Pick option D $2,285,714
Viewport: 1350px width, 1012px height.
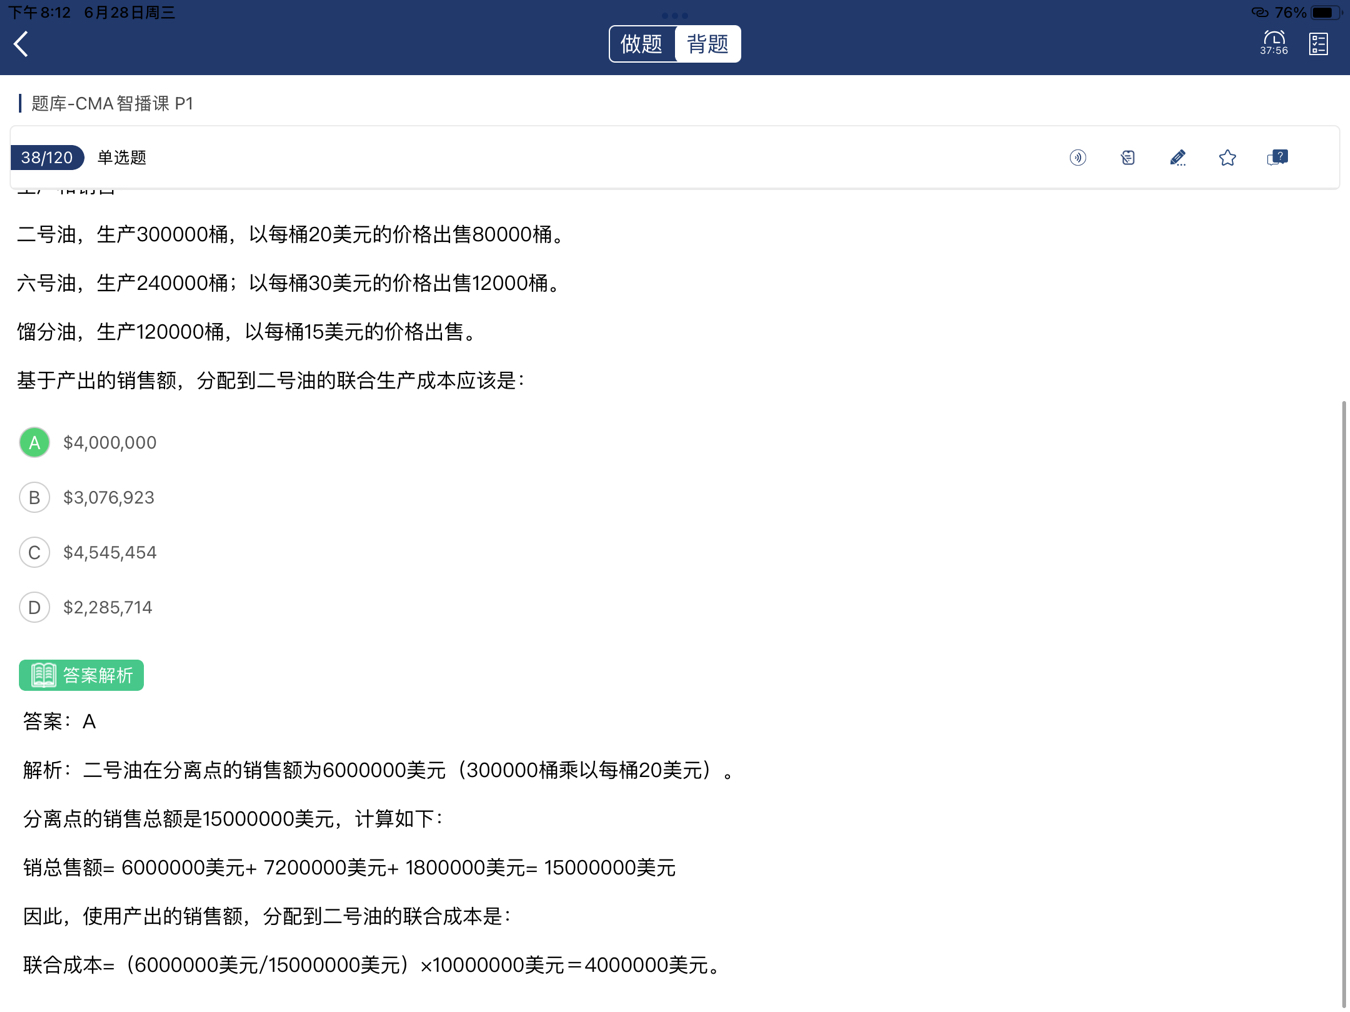pos(35,607)
